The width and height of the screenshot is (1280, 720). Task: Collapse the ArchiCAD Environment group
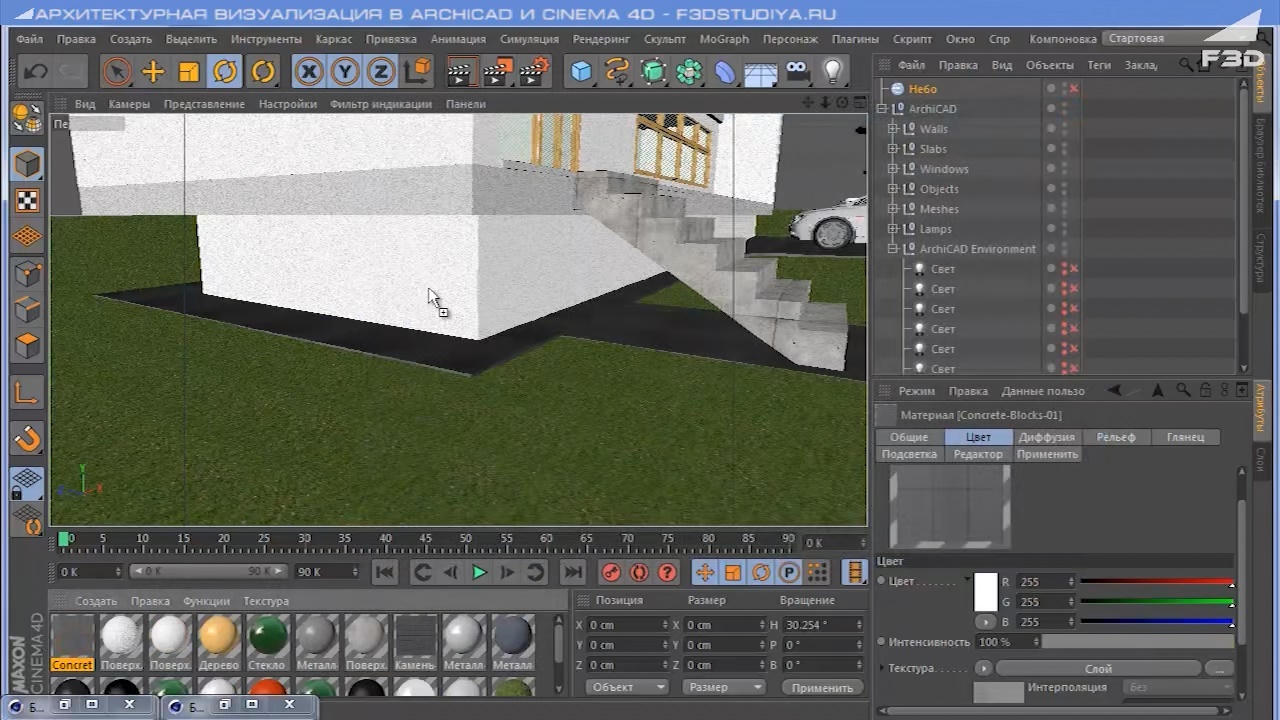[x=893, y=249]
